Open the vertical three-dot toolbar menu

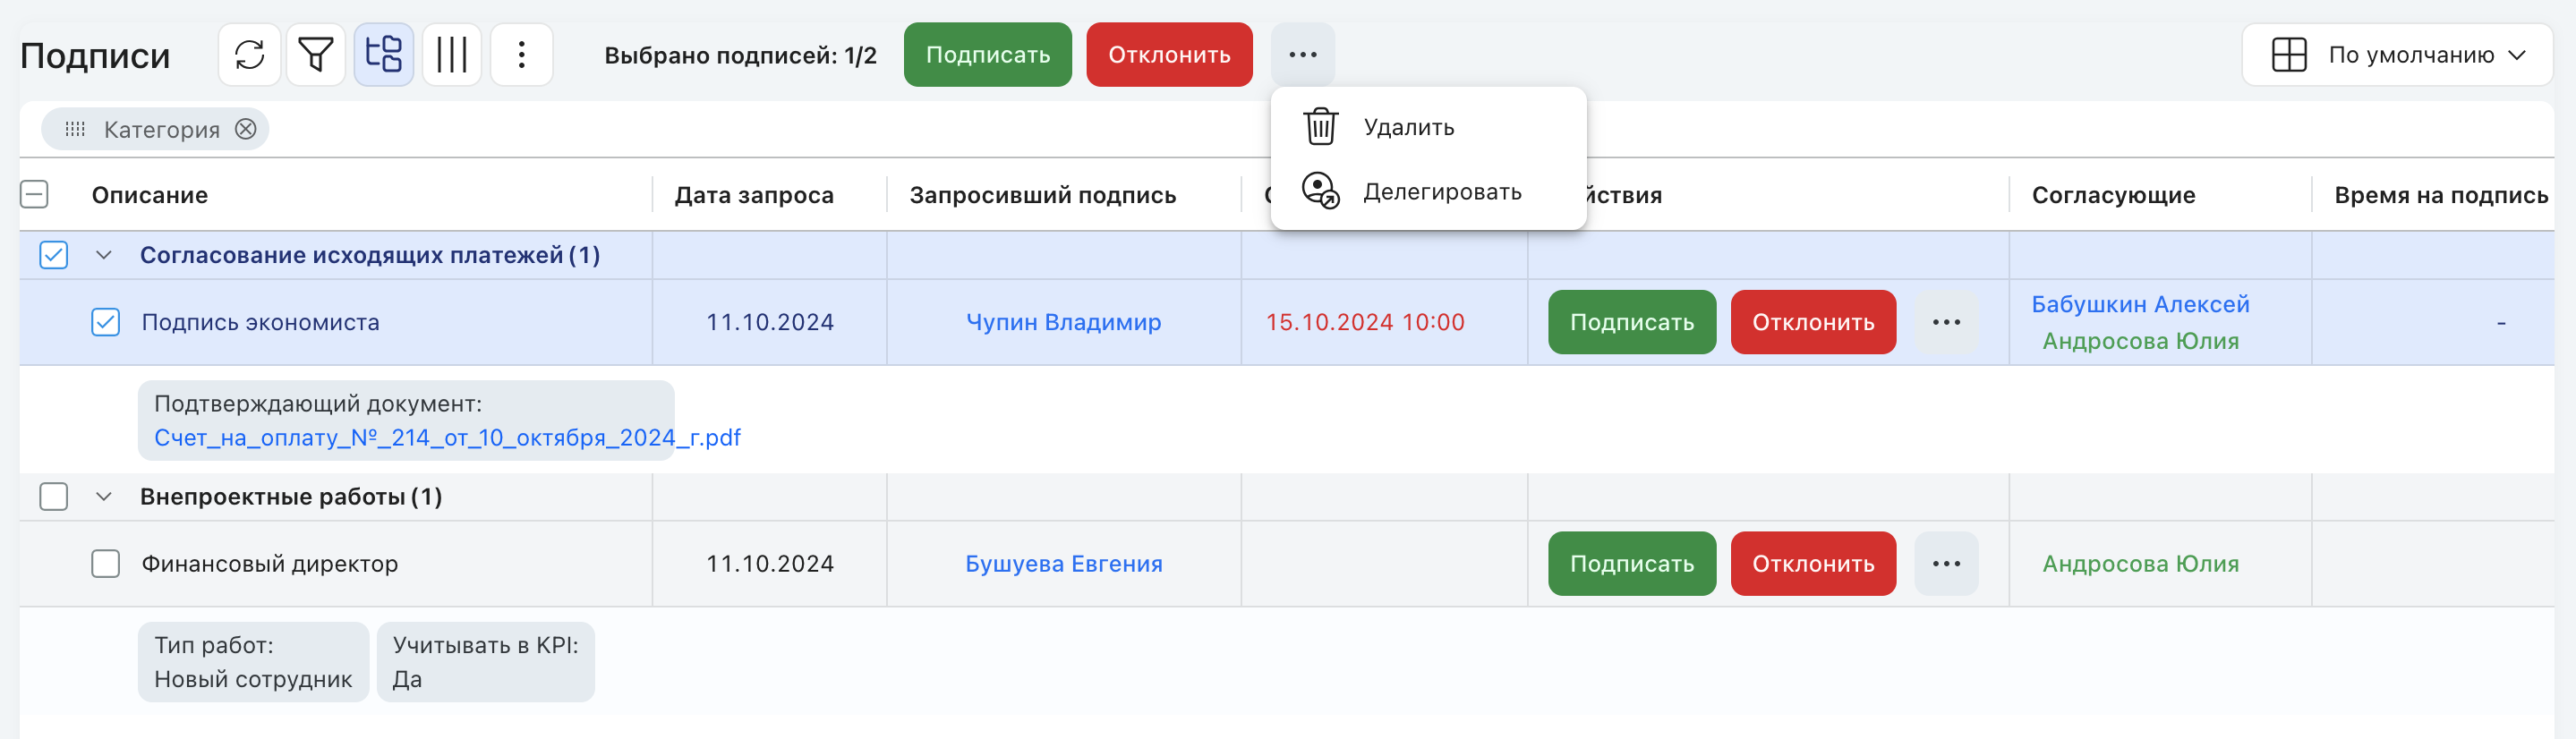pos(521,55)
